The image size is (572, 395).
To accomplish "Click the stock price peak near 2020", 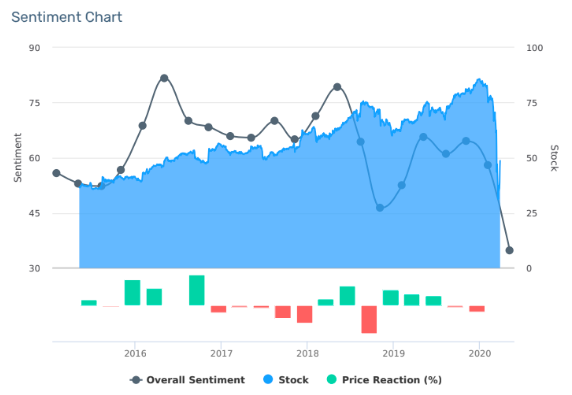I will [479, 79].
